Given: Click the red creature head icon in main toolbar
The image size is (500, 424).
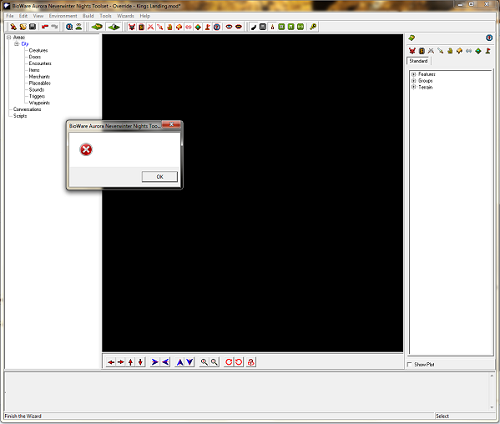Looking at the screenshot, I should tap(132, 27).
